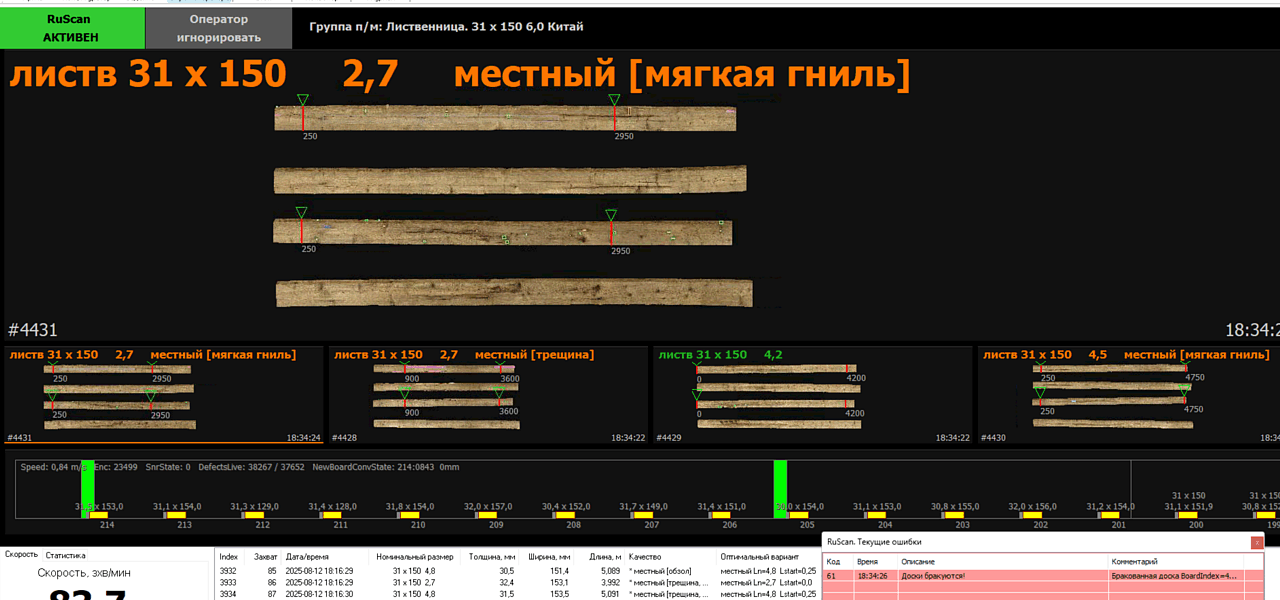
Task: Toggle the Оператор игнорировать button
Action: pyautogui.click(x=219, y=28)
